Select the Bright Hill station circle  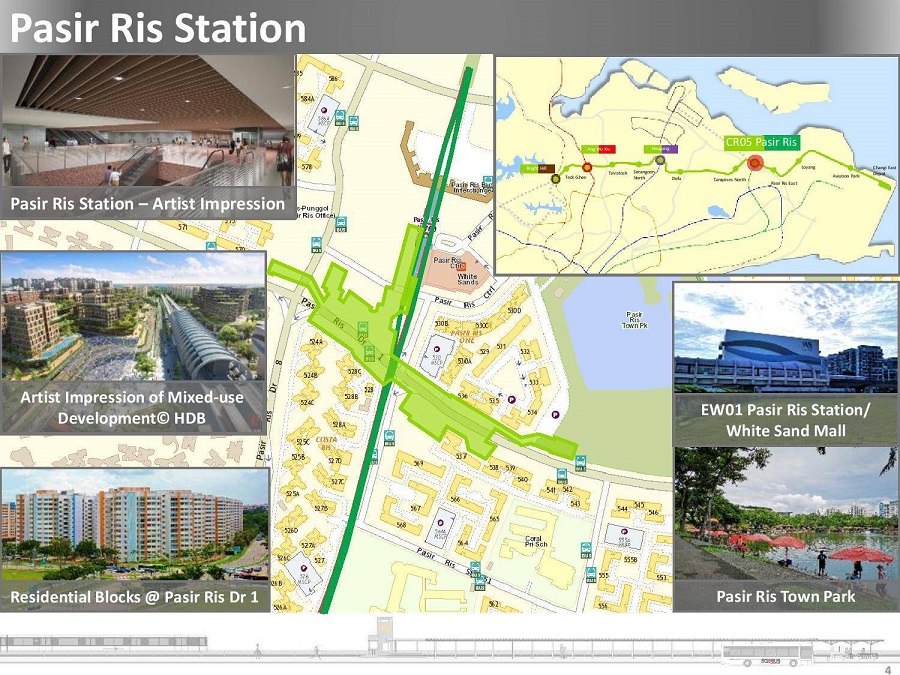(x=555, y=179)
